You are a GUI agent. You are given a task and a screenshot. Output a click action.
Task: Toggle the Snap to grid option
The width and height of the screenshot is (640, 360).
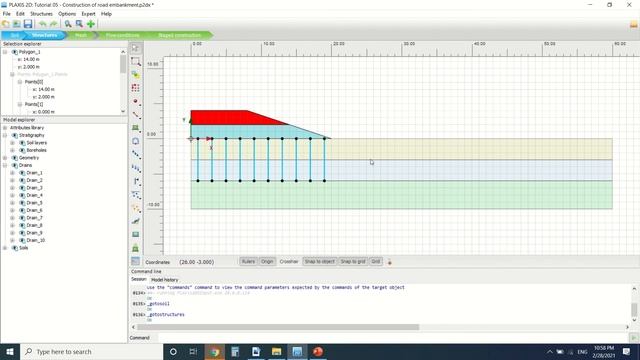353,262
